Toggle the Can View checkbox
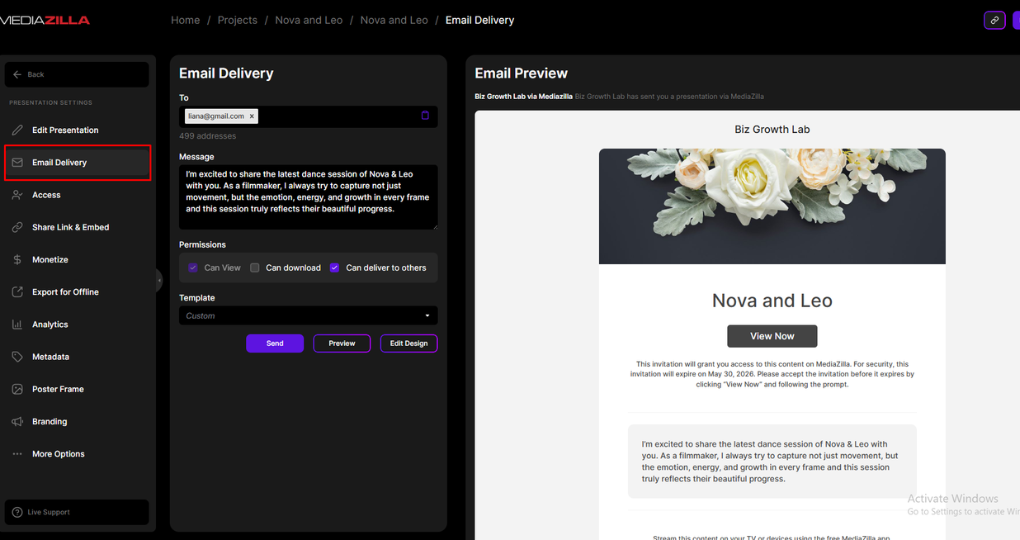 pos(193,267)
